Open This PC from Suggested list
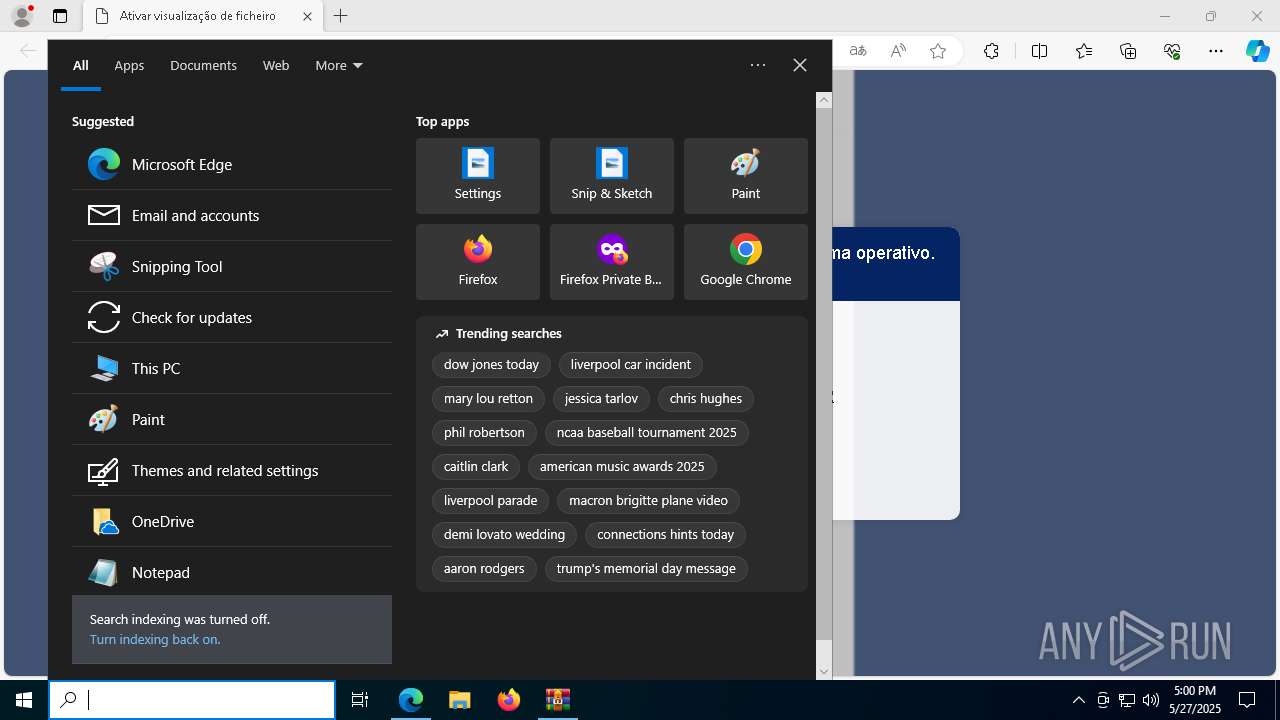This screenshot has height=720, width=1280. coord(232,369)
